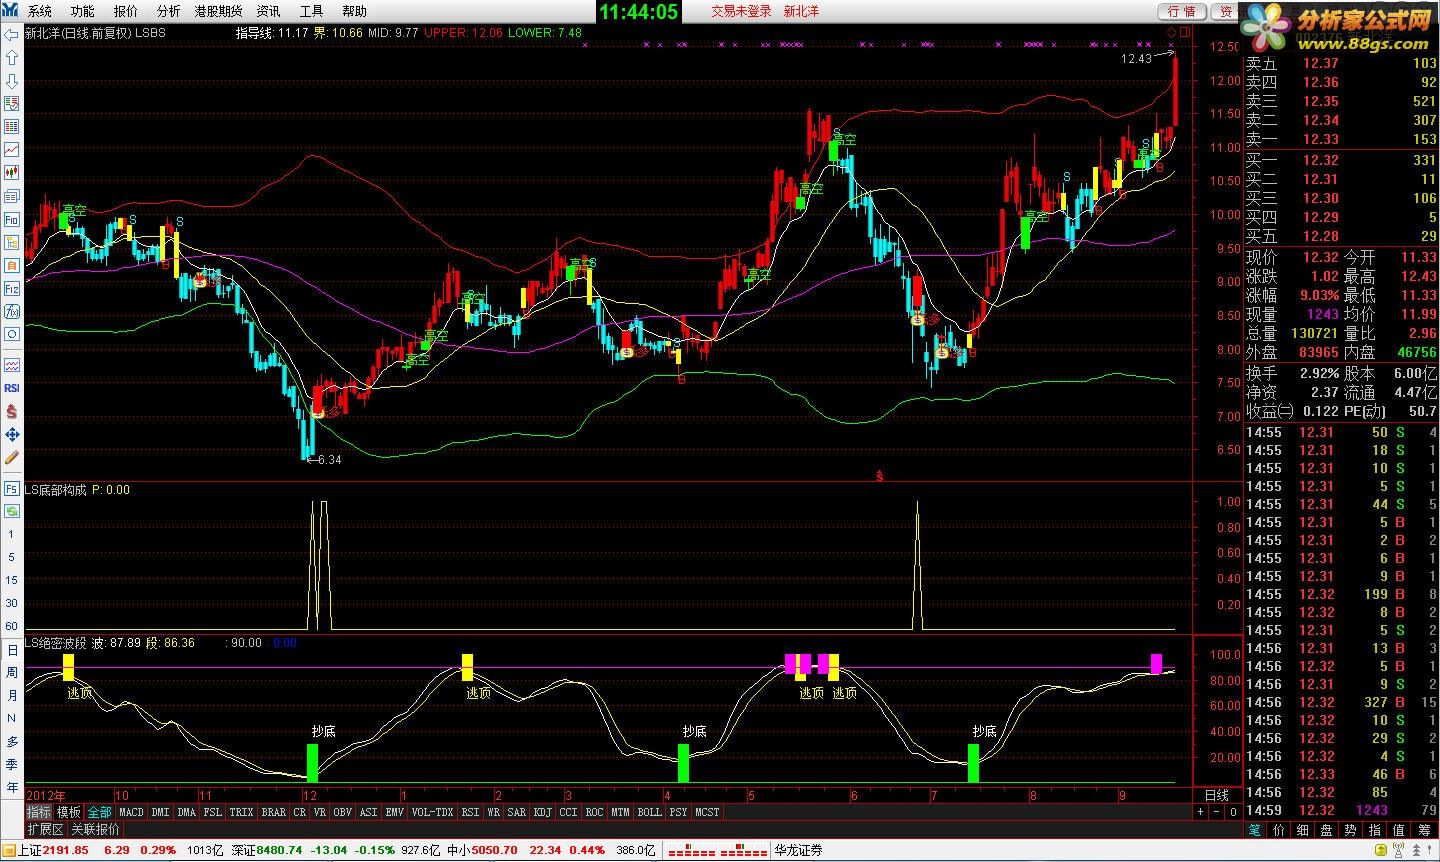
Task: Click the 关联报价 button
Action: coord(95,830)
